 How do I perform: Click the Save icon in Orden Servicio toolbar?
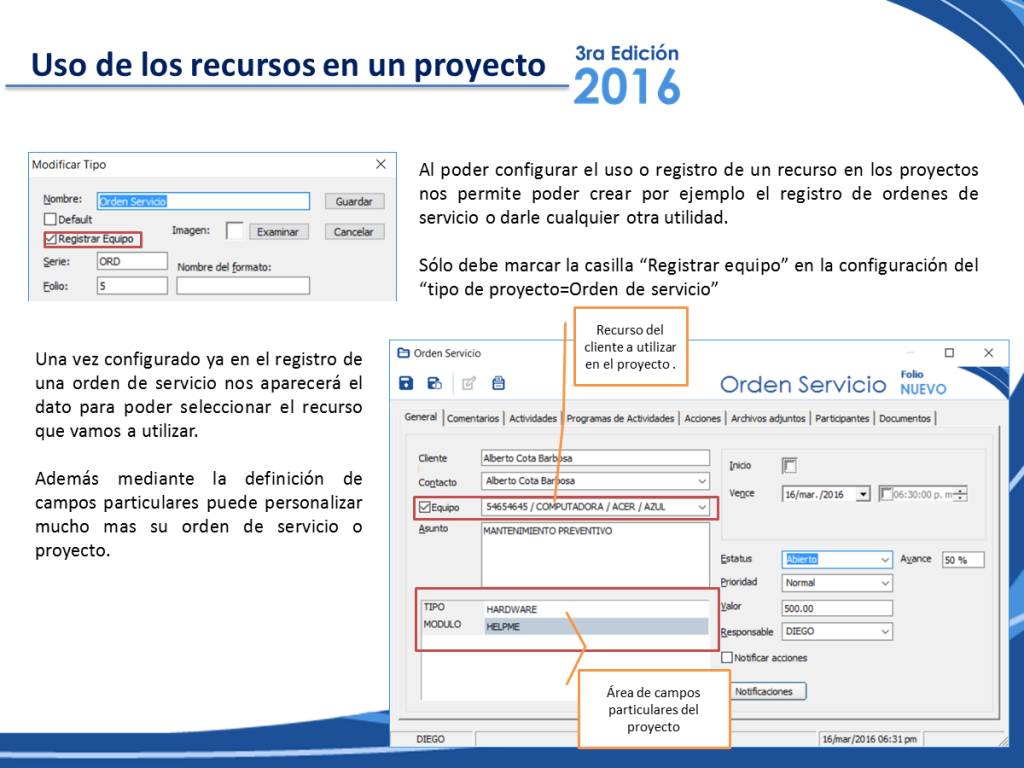tap(406, 383)
